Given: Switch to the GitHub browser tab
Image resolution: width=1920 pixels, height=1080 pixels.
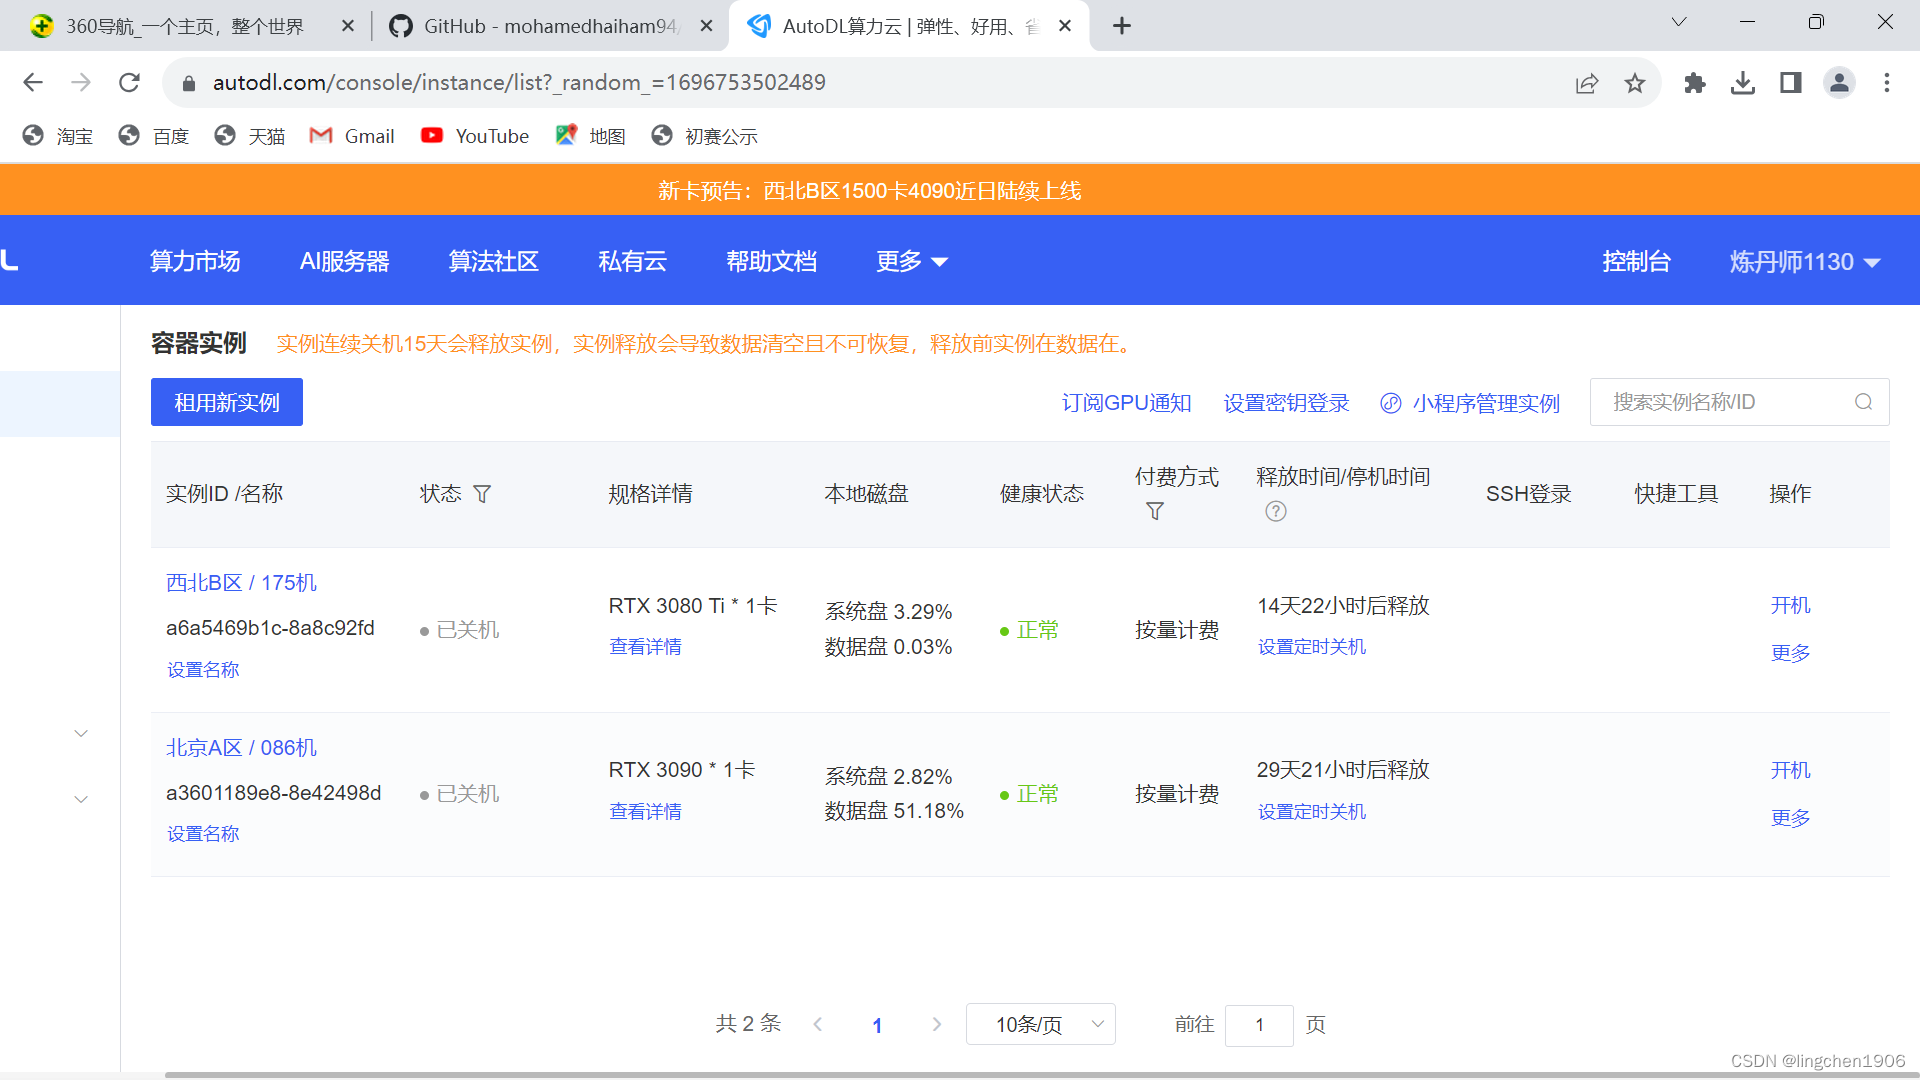Looking at the screenshot, I should click(x=548, y=26).
